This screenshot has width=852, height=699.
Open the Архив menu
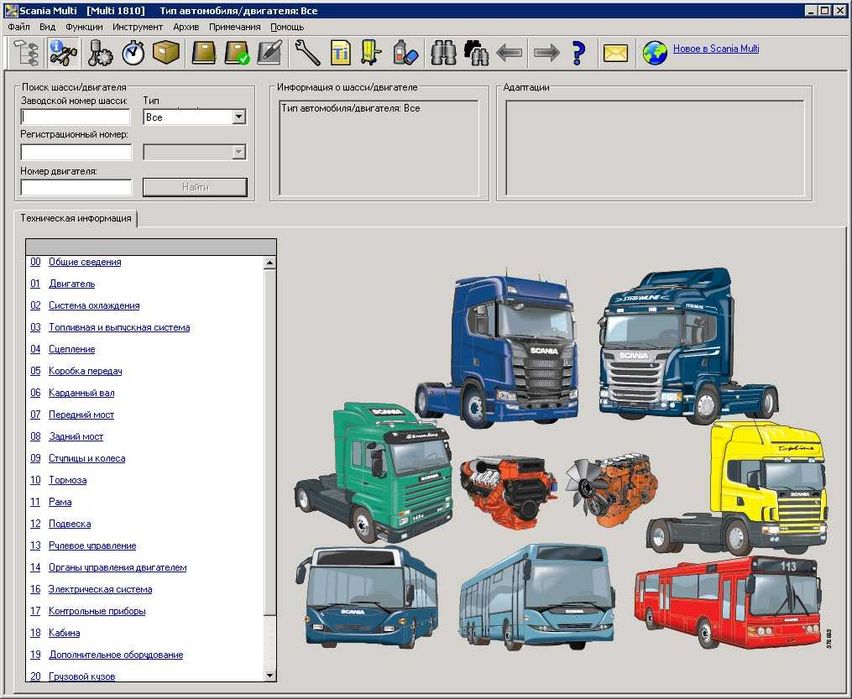186,27
